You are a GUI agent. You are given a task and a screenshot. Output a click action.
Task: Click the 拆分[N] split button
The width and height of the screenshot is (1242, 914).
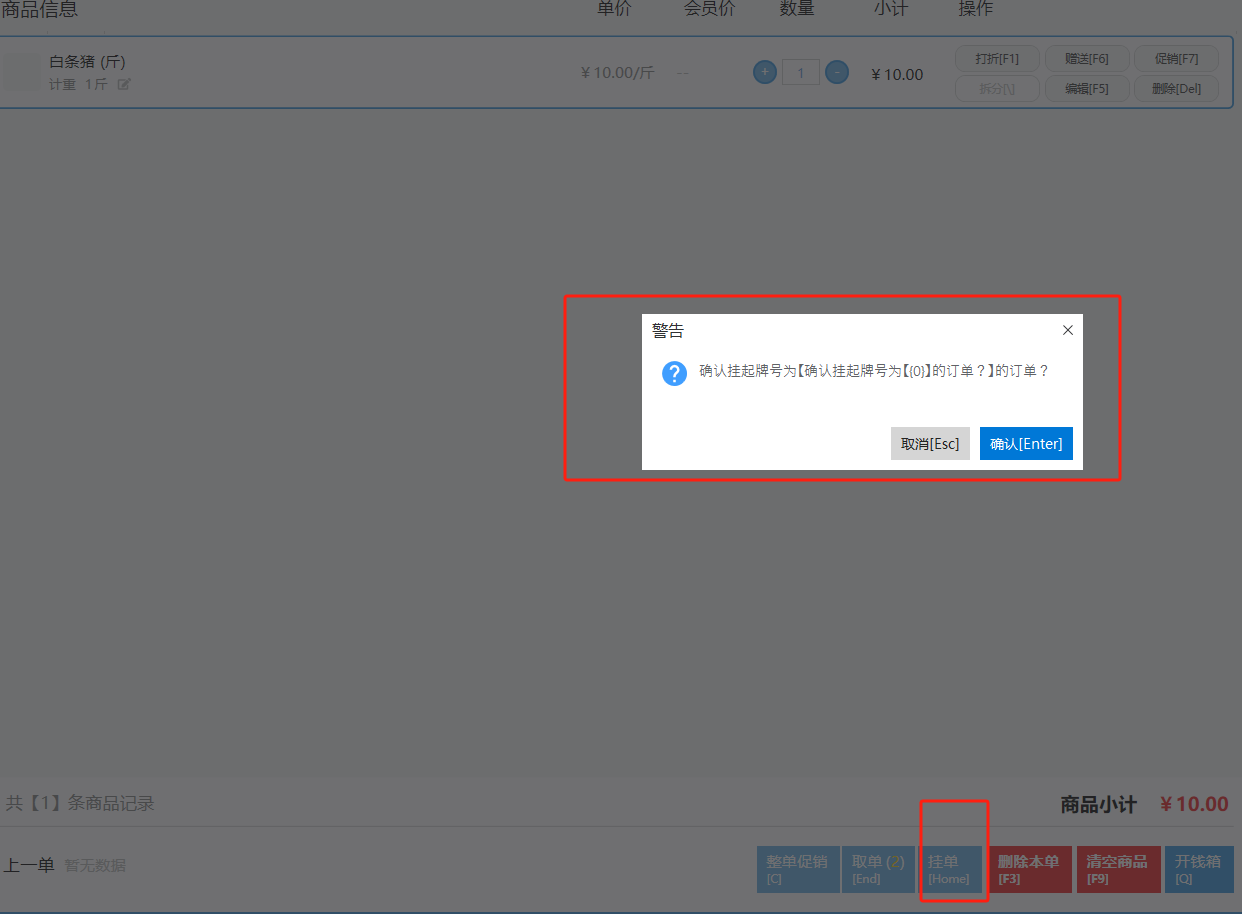pyautogui.click(x=997, y=88)
